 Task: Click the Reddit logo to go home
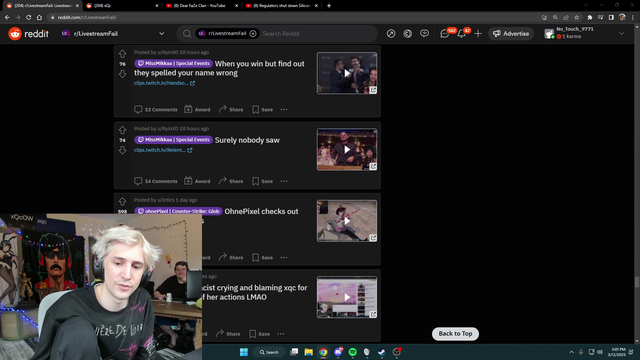click(x=29, y=33)
